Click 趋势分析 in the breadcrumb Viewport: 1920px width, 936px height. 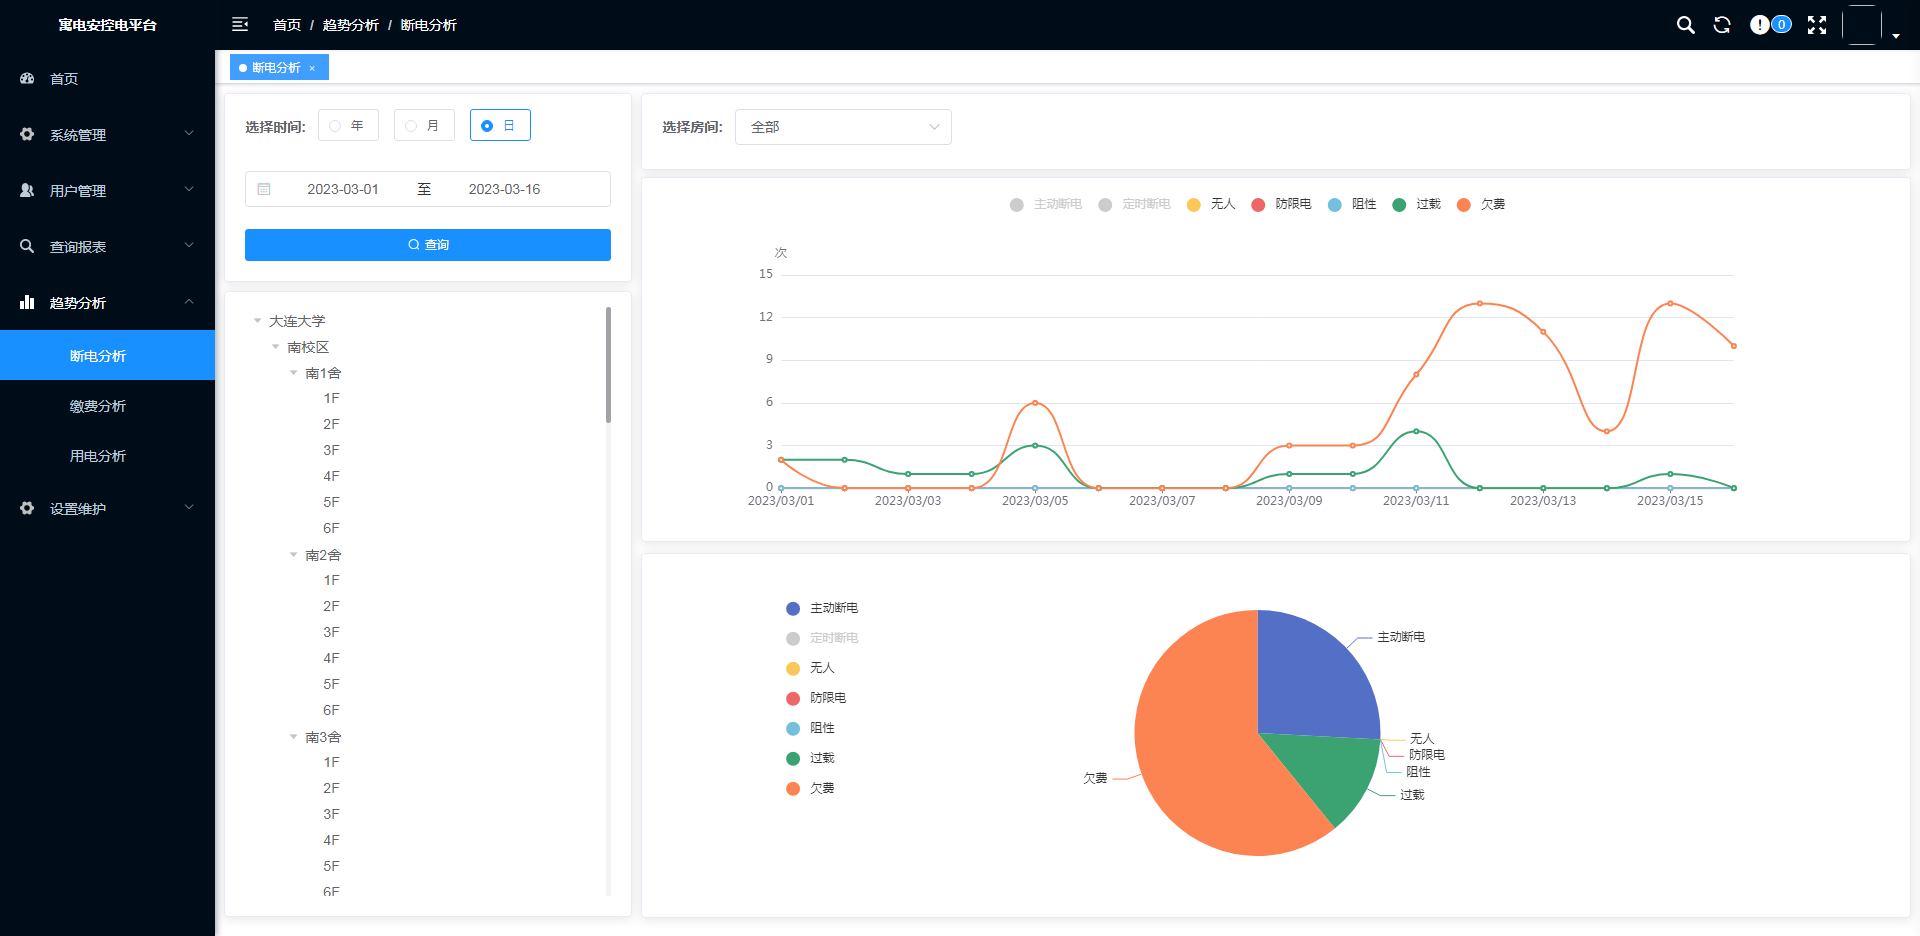[350, 25]
